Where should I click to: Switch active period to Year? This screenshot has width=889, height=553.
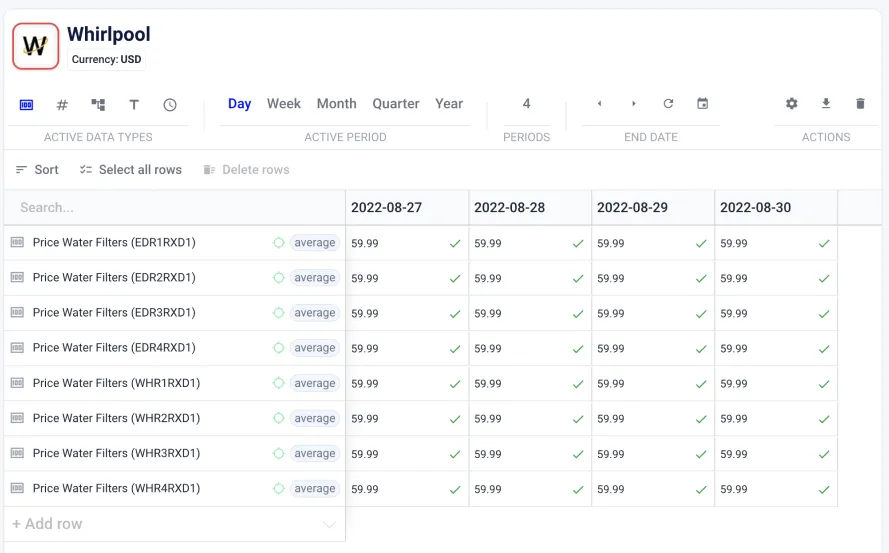tap(449, 104)
